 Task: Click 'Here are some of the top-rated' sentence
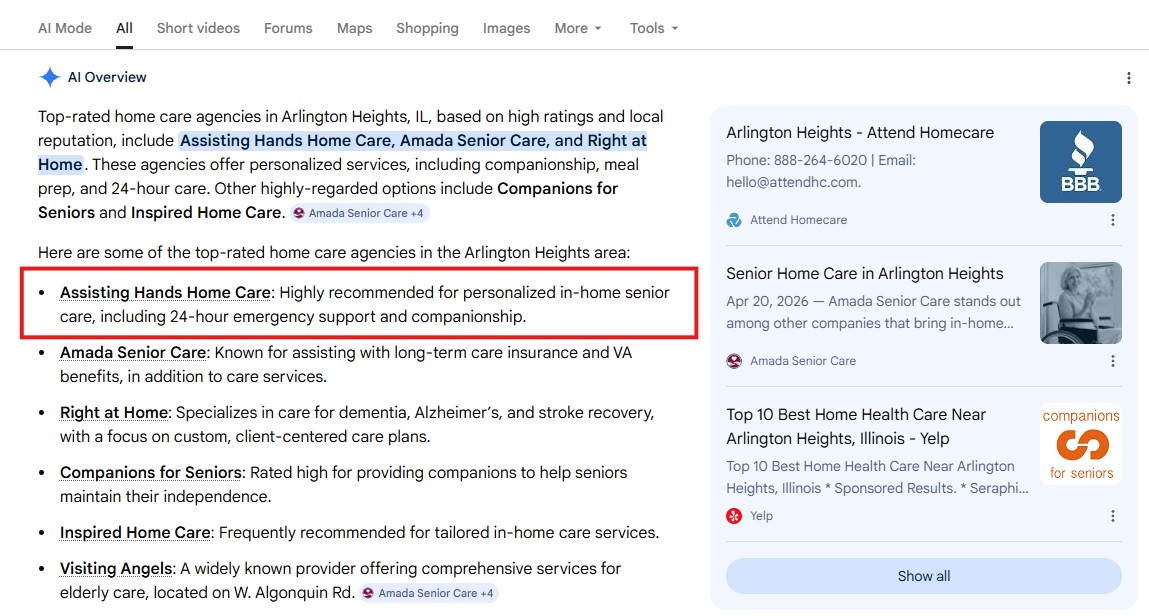click(334, 252)
